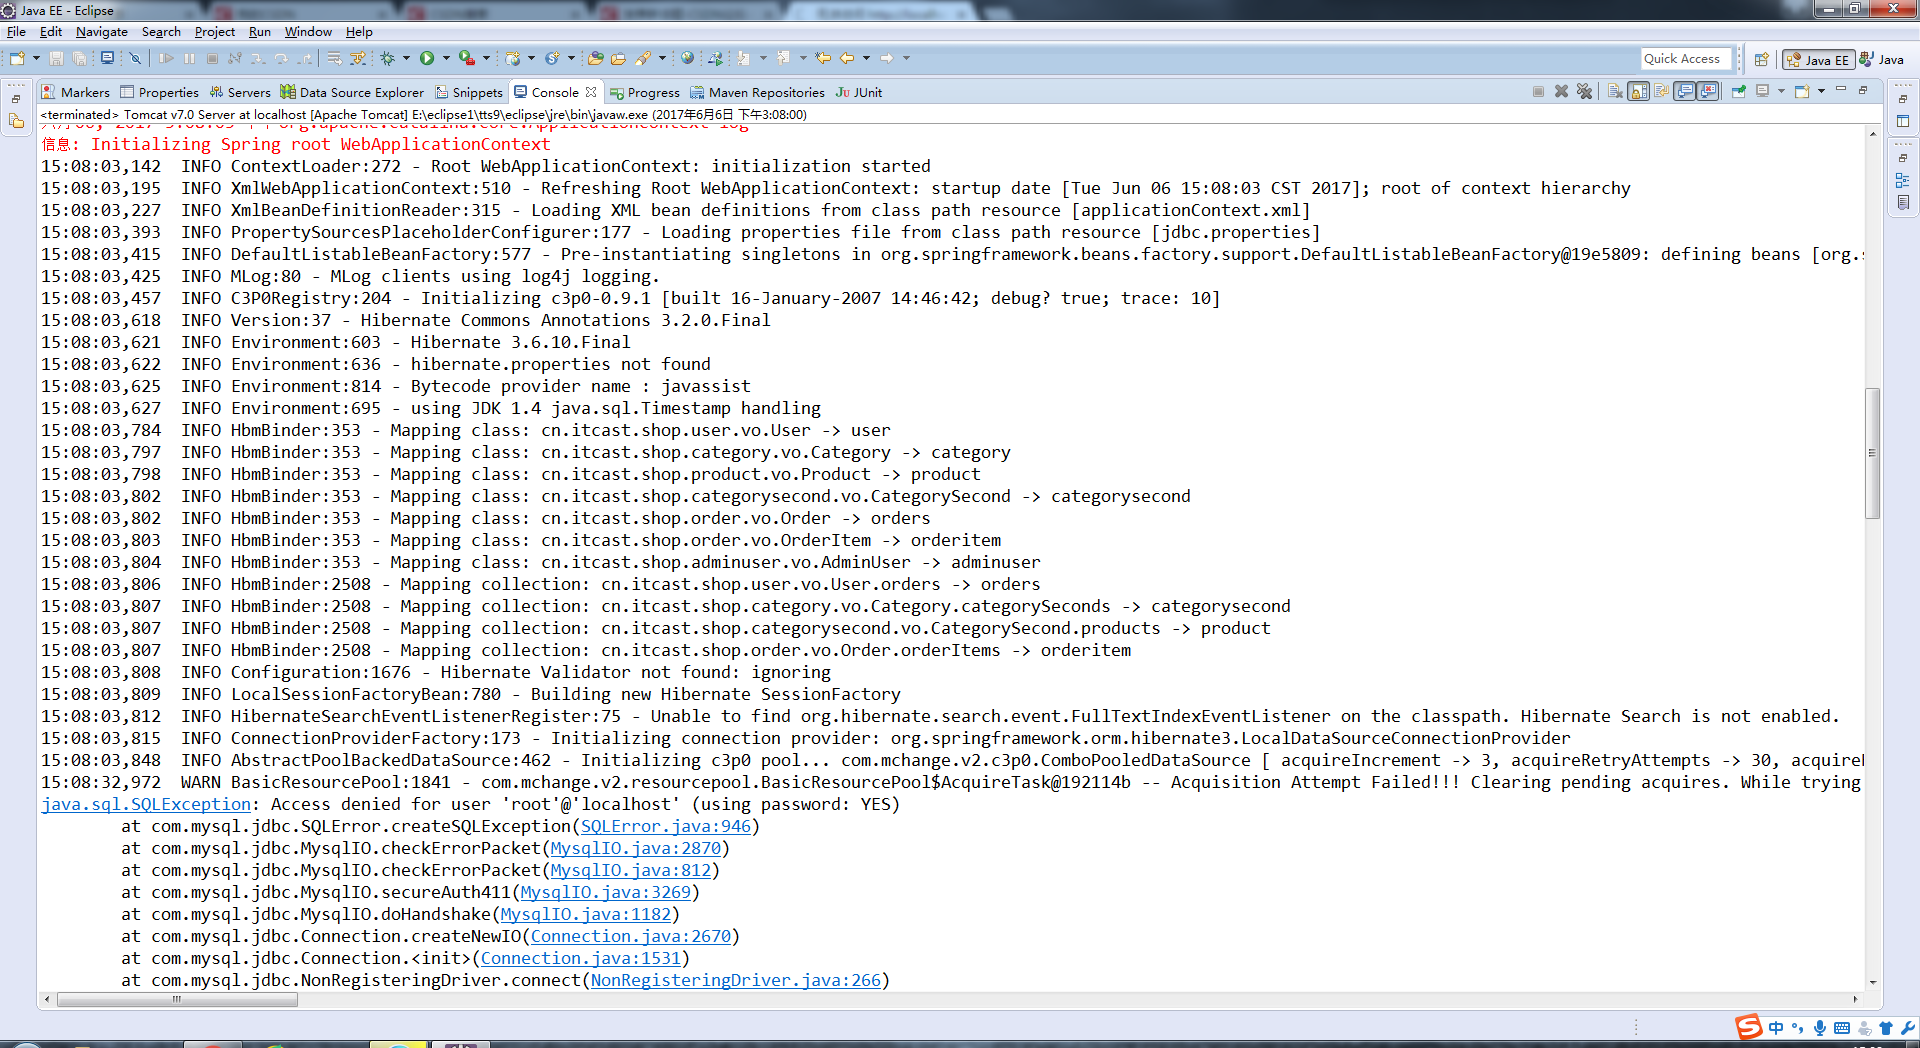Open the Navigate menu

pos(102,32)
